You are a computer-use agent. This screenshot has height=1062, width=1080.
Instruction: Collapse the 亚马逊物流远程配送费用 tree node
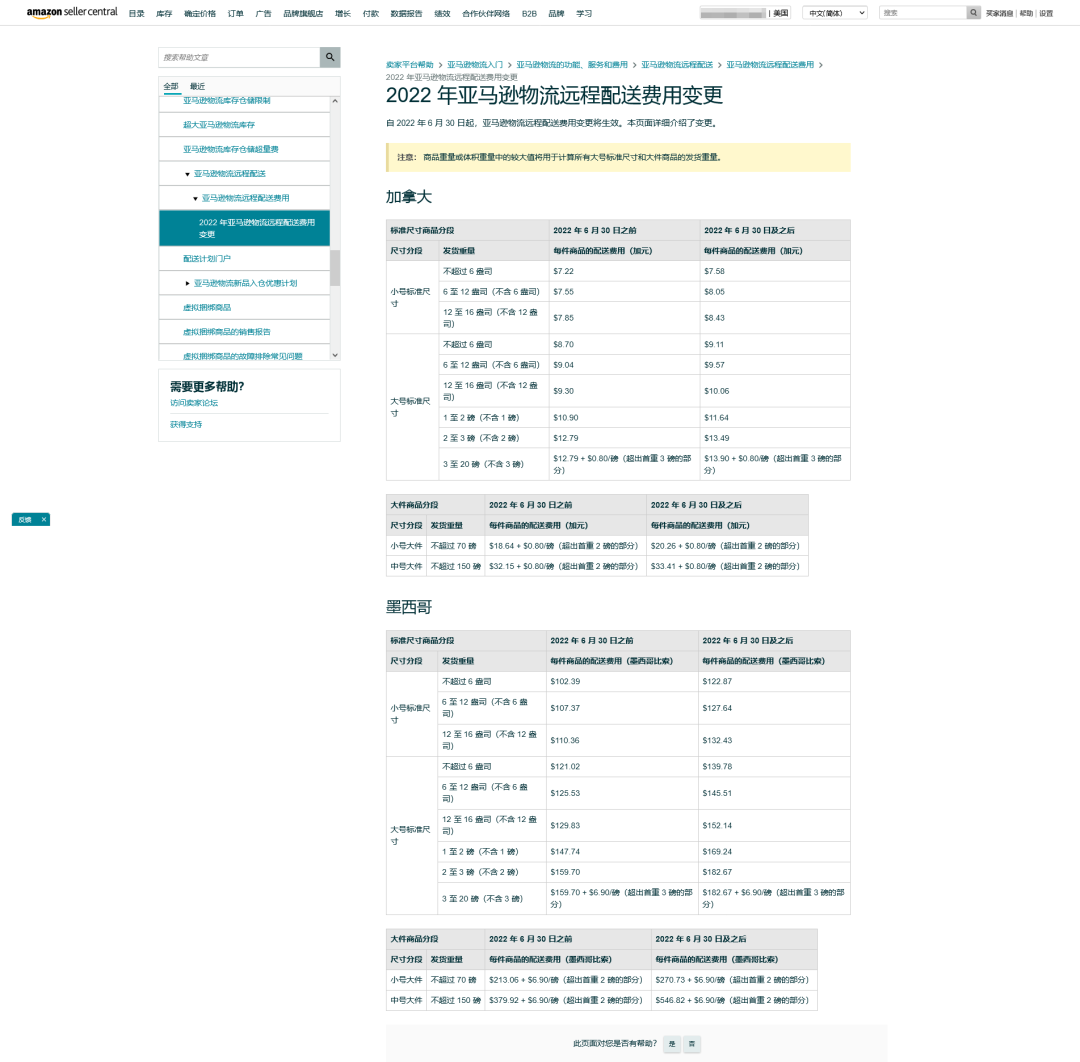tap(196, 198)
